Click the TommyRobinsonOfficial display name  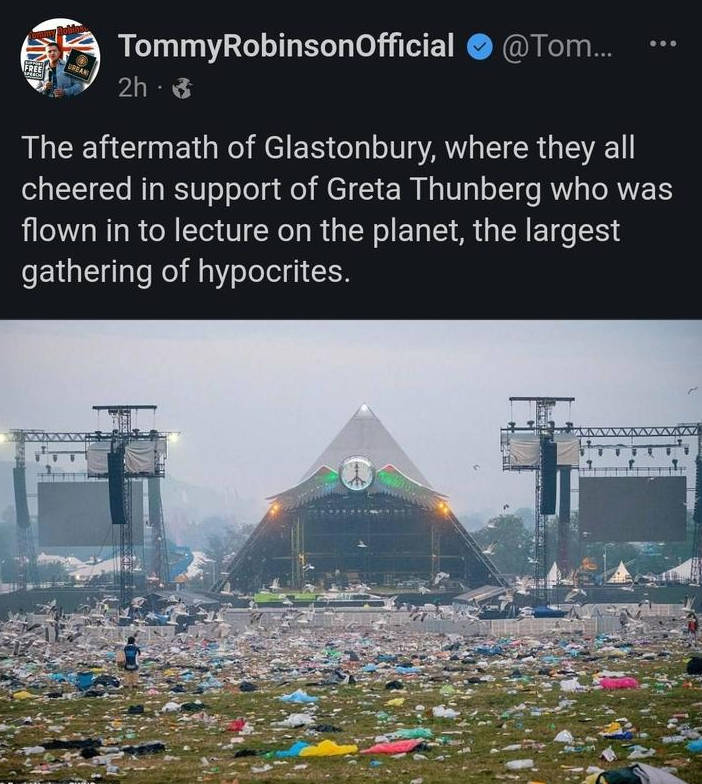point(286,46)
